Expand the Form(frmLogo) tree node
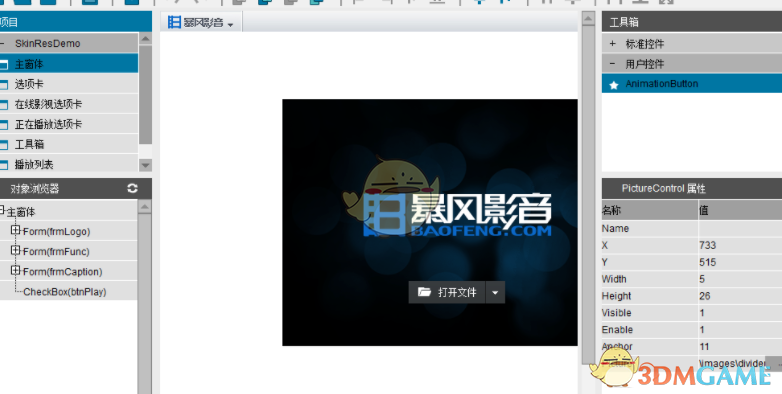The width and height of the screenshot is (782, 394). [x=15, y=230]
